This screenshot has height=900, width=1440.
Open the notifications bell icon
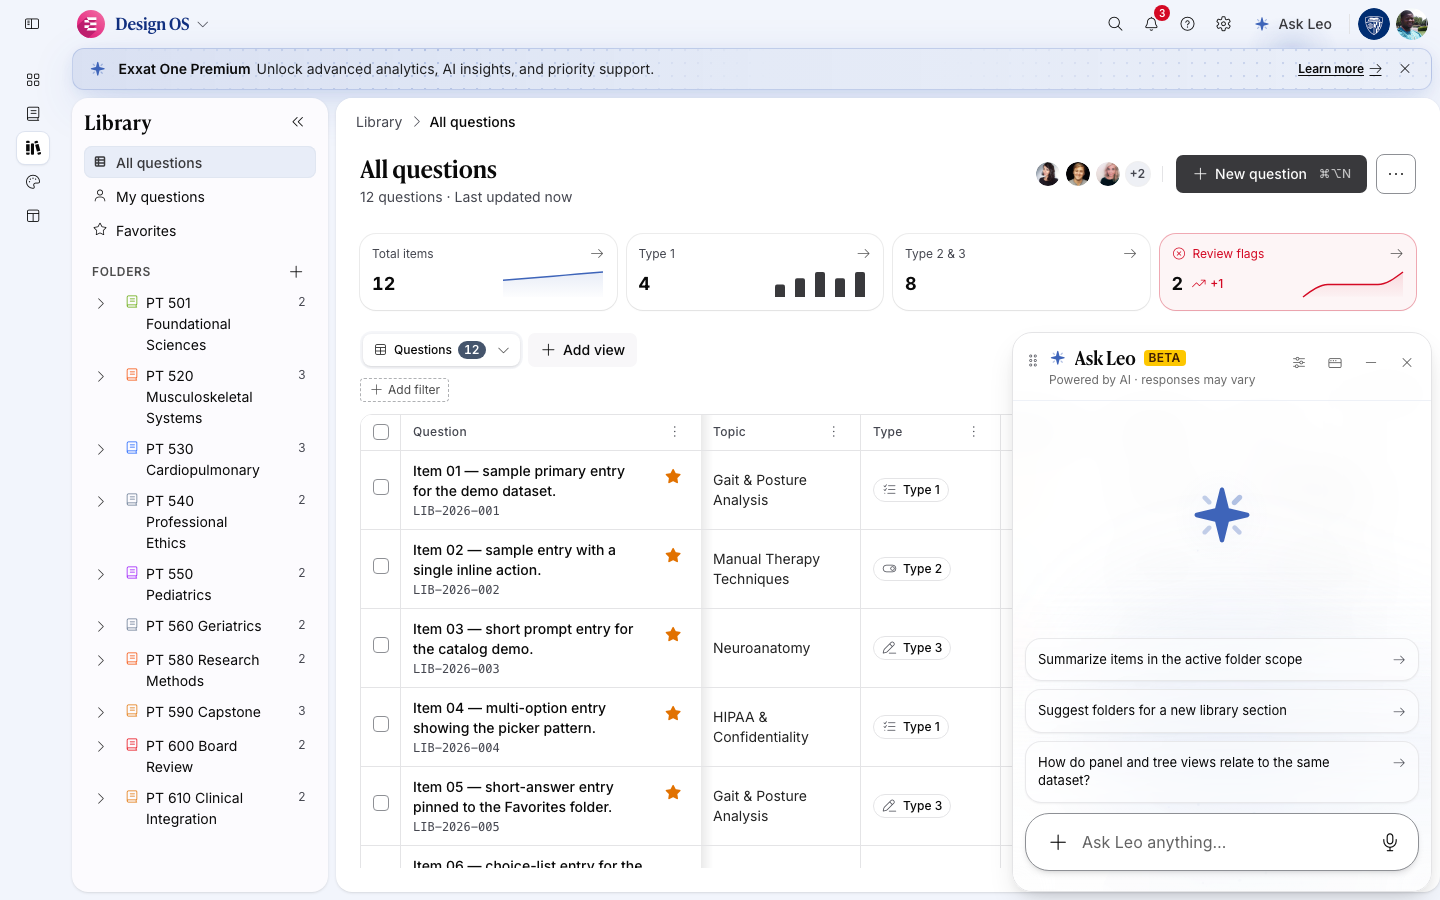tap(1151, 24)
